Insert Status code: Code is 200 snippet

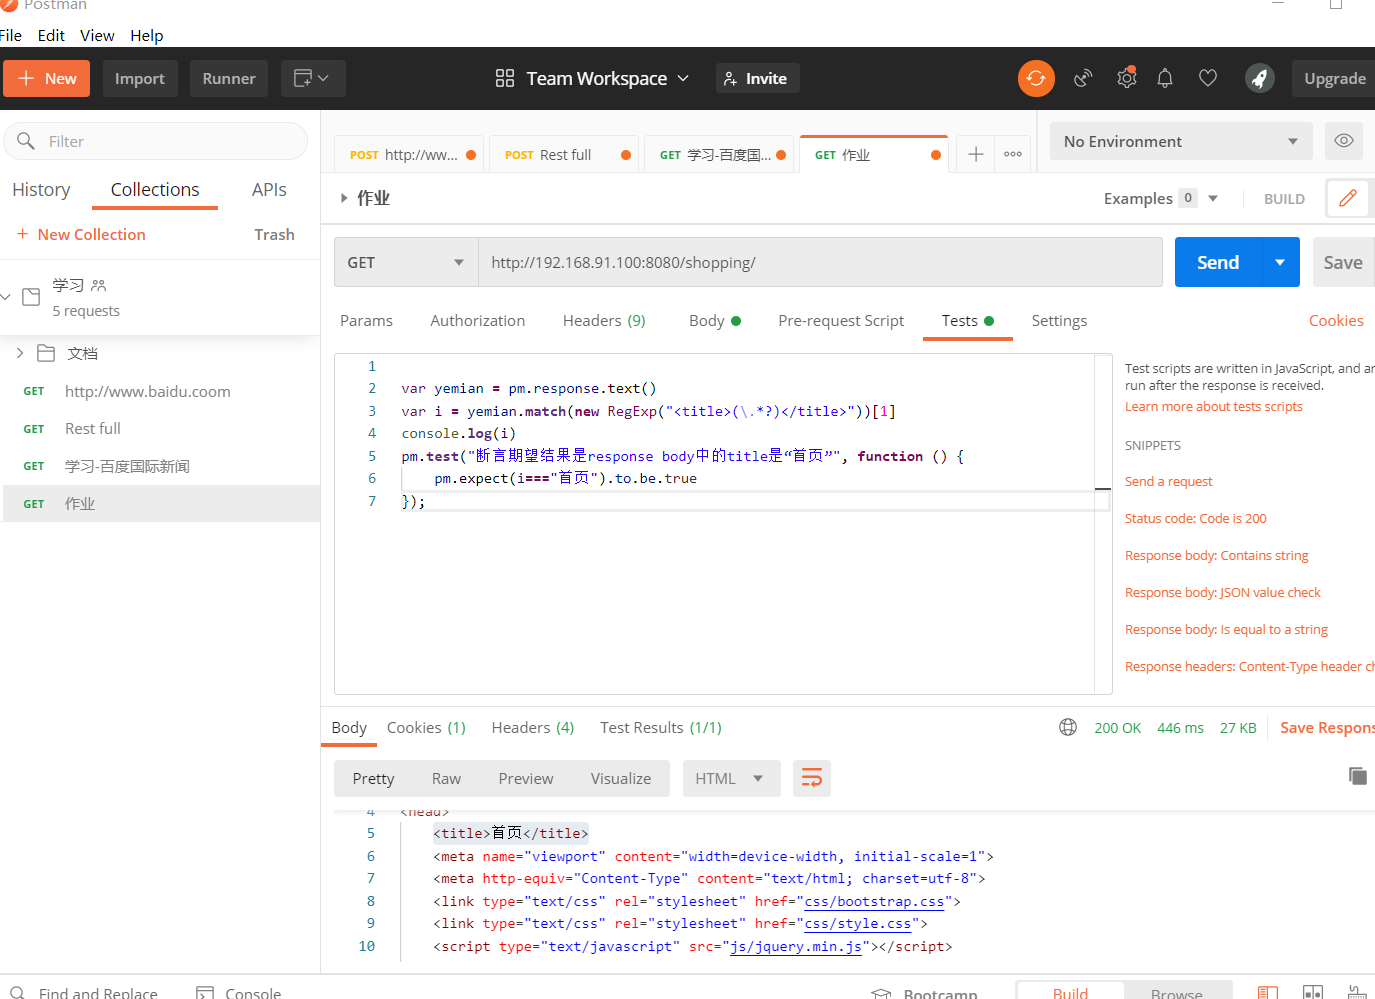1195,518
